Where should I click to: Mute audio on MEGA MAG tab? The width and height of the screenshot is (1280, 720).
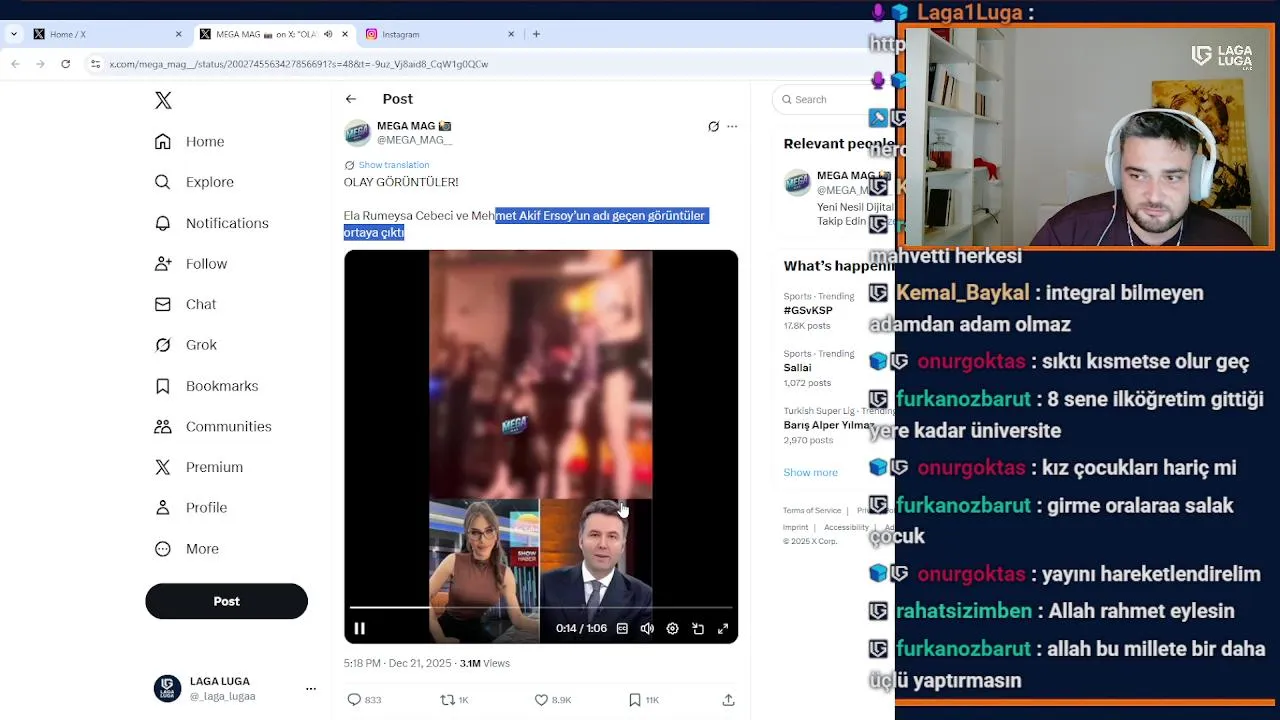tap(328, 34)
